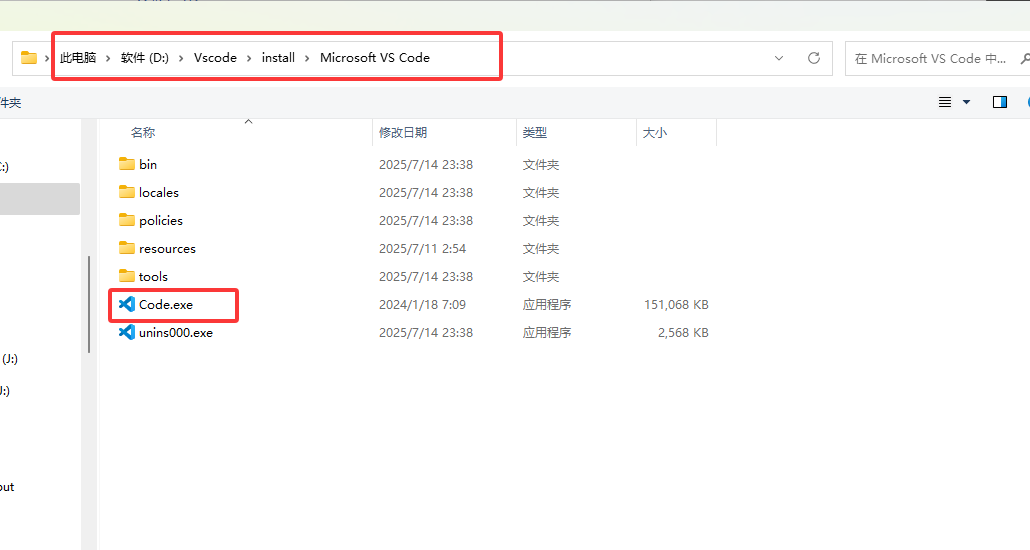This screenshot has width=1030, height=550.
Task: Open the view options dropdown arrow
Action: (966, 102)
